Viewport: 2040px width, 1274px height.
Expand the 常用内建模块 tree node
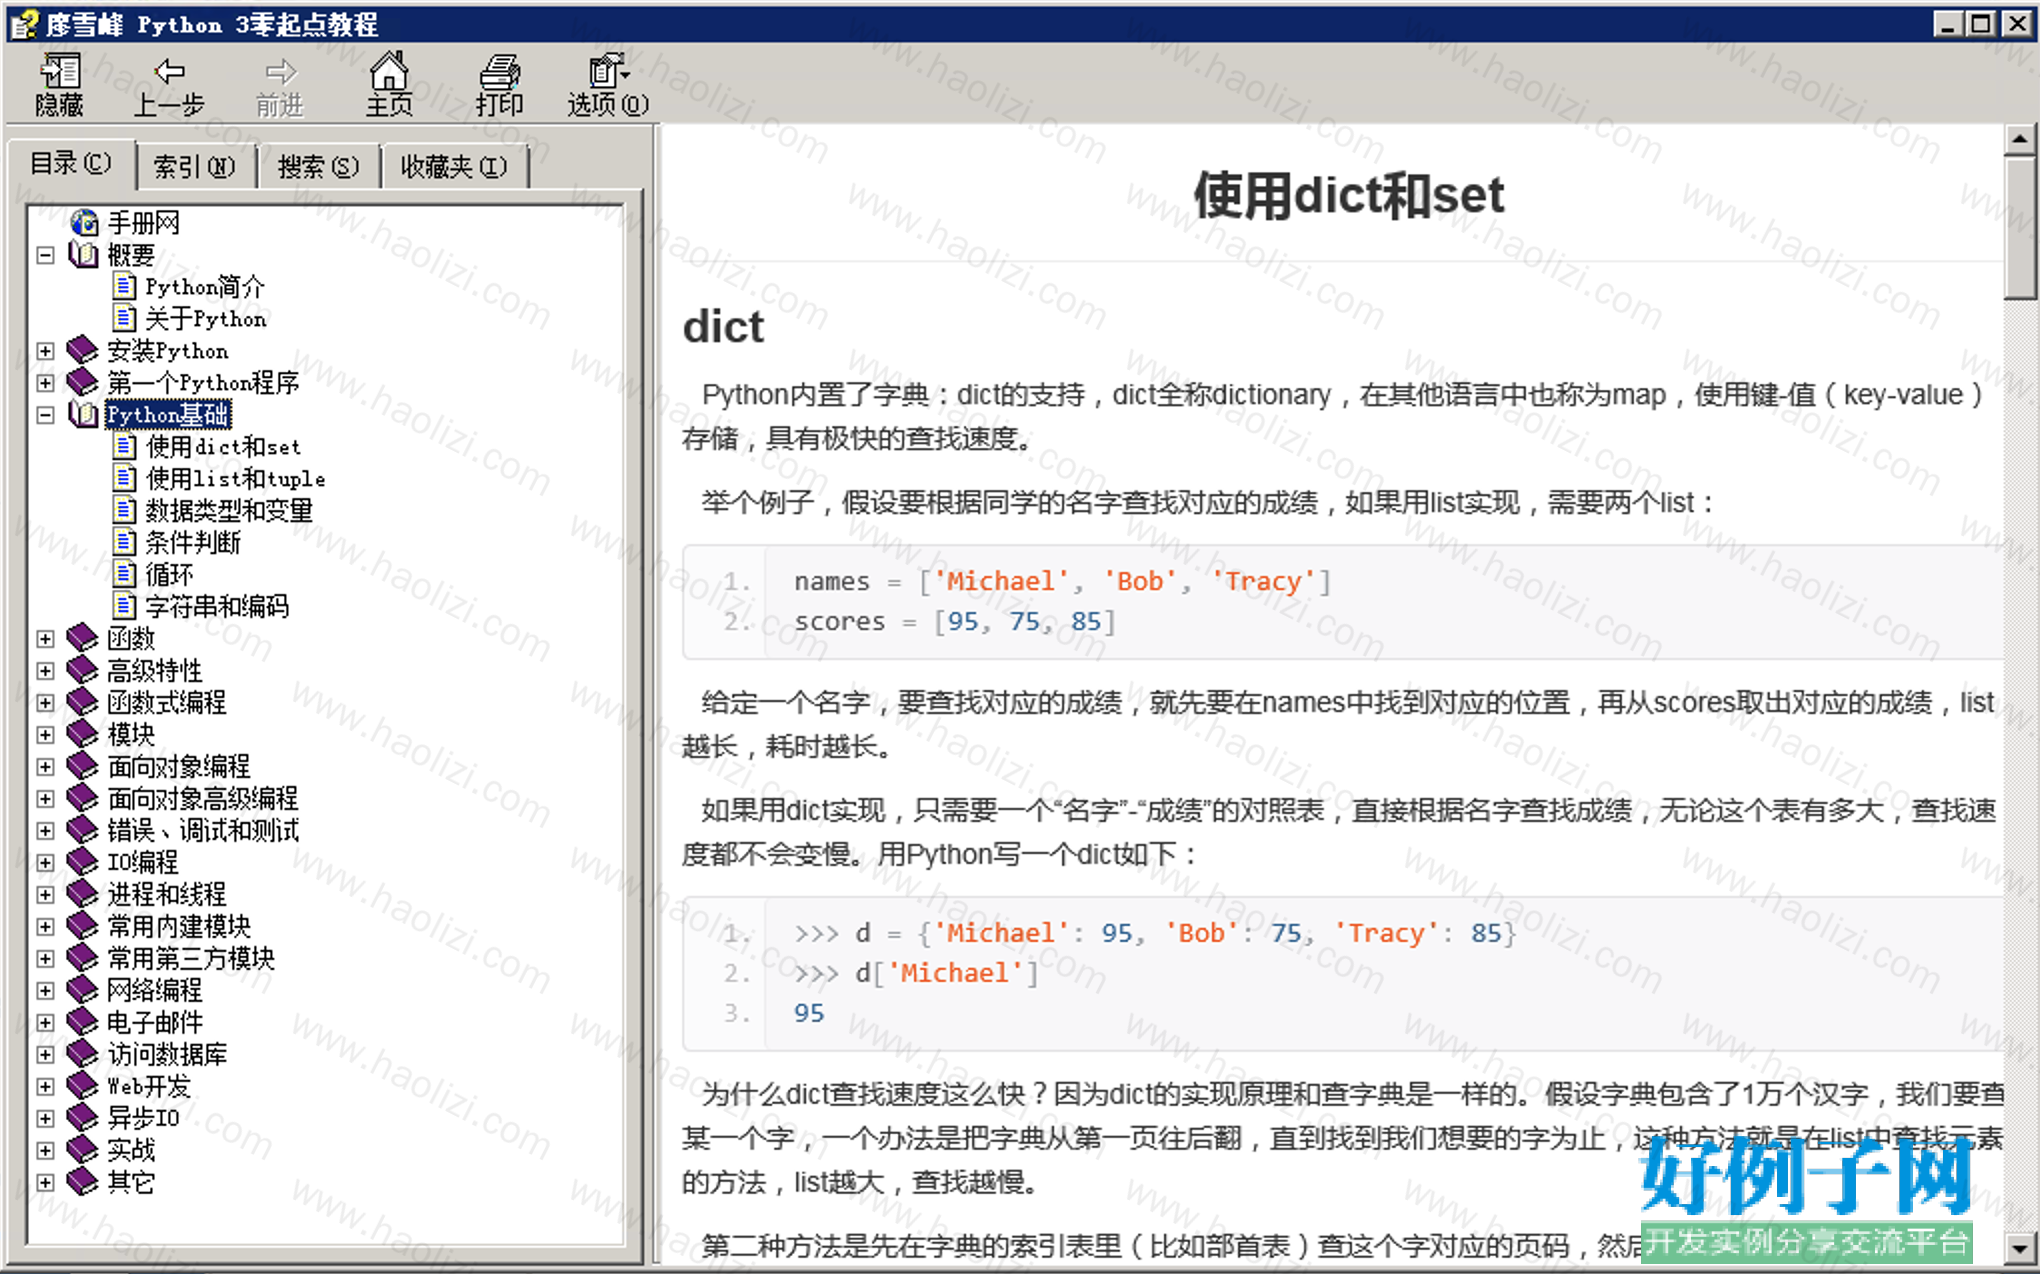pyautogui.click(x=45, y=927)
